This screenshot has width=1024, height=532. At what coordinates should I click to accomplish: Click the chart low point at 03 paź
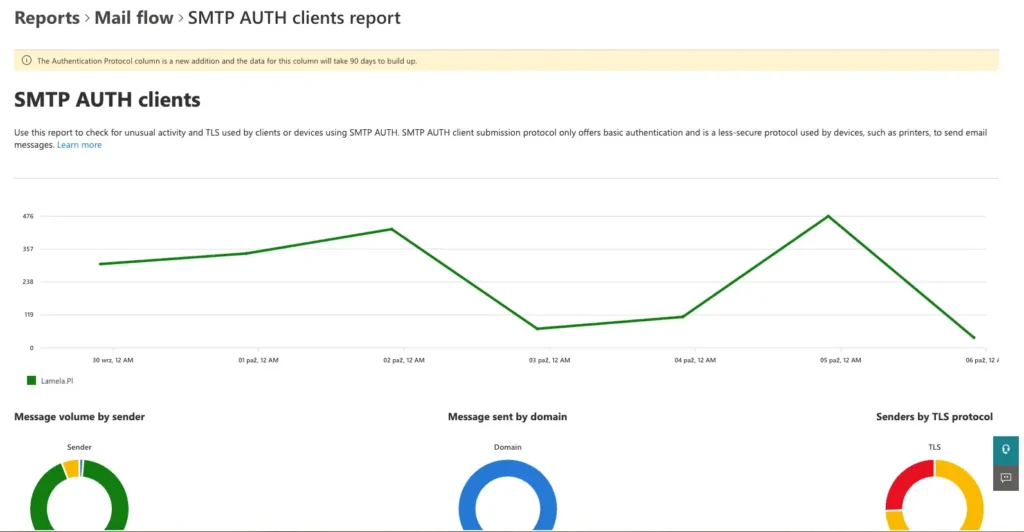click(537, 328)
